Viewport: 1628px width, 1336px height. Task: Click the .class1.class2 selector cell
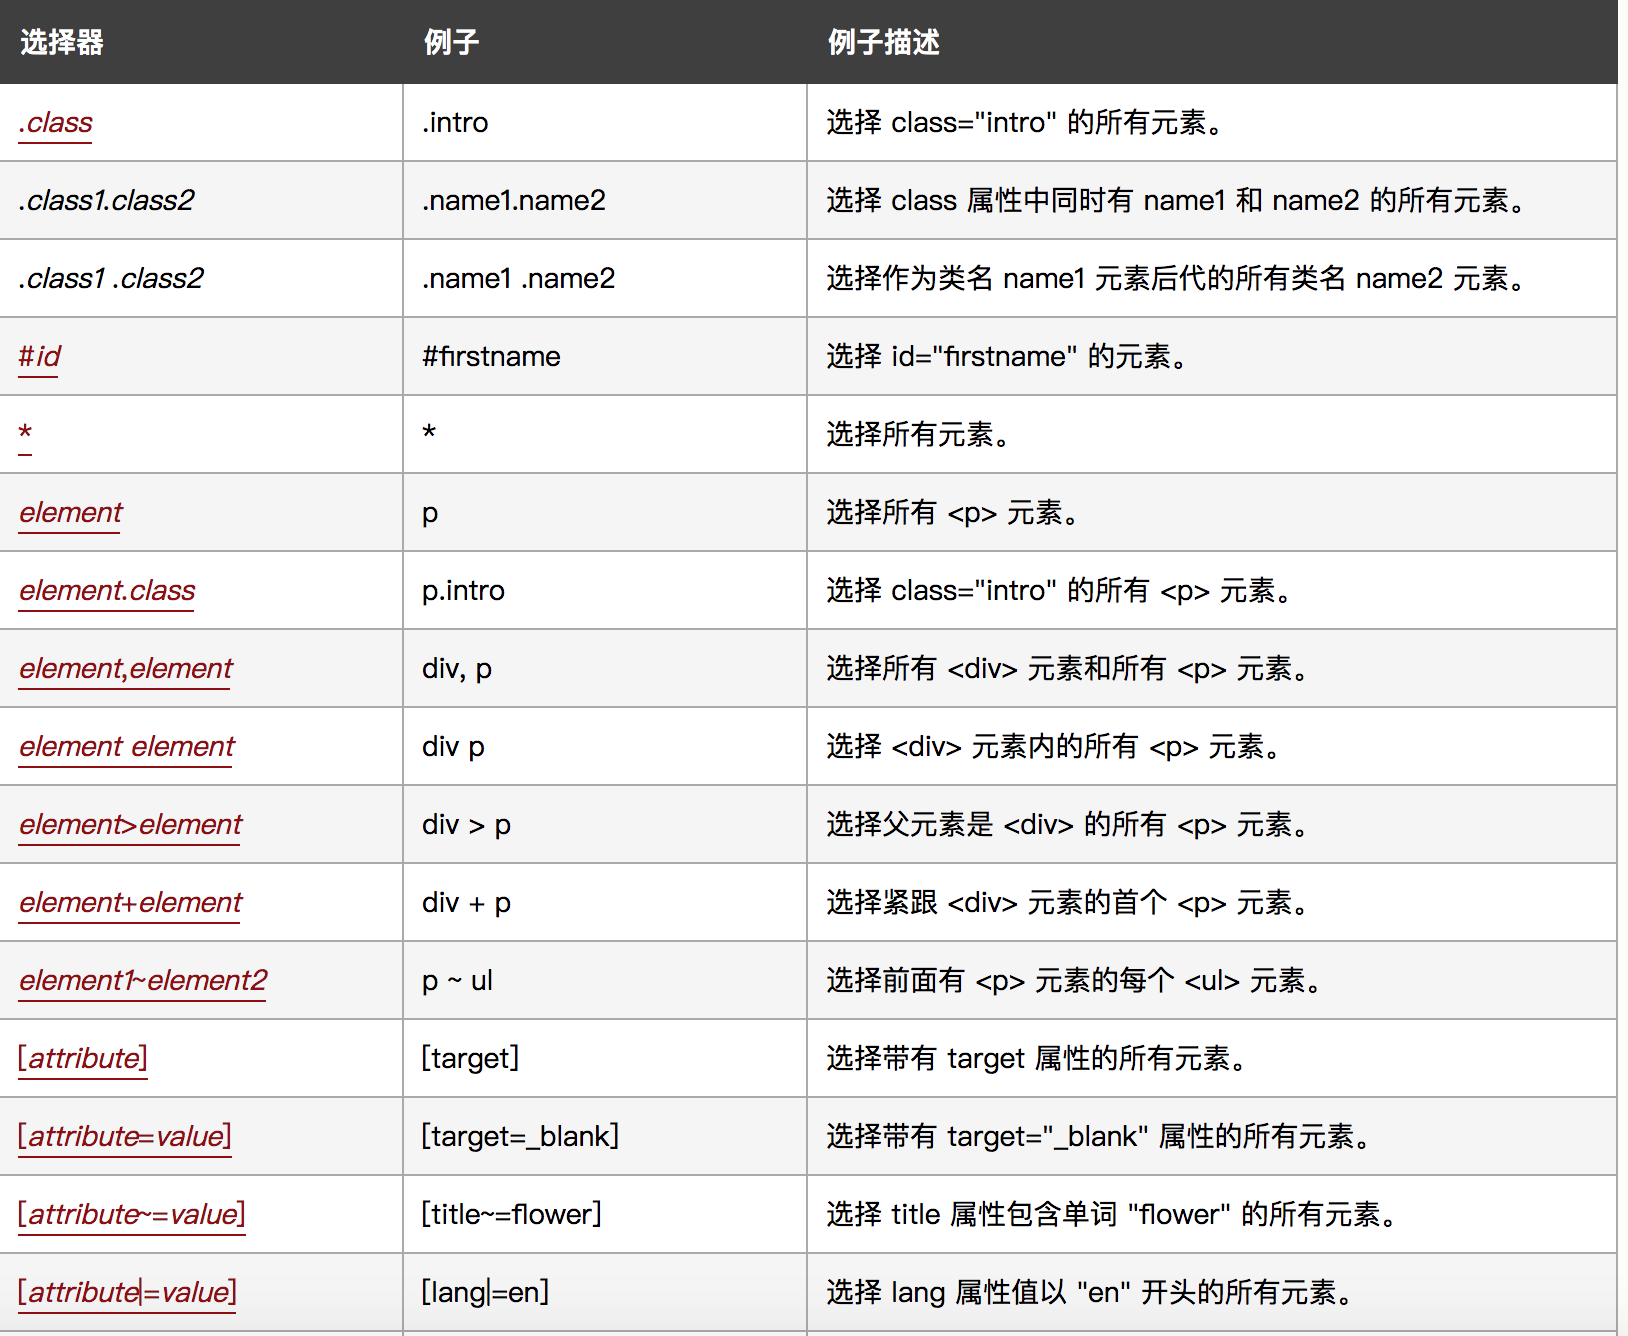coord(106,201)
